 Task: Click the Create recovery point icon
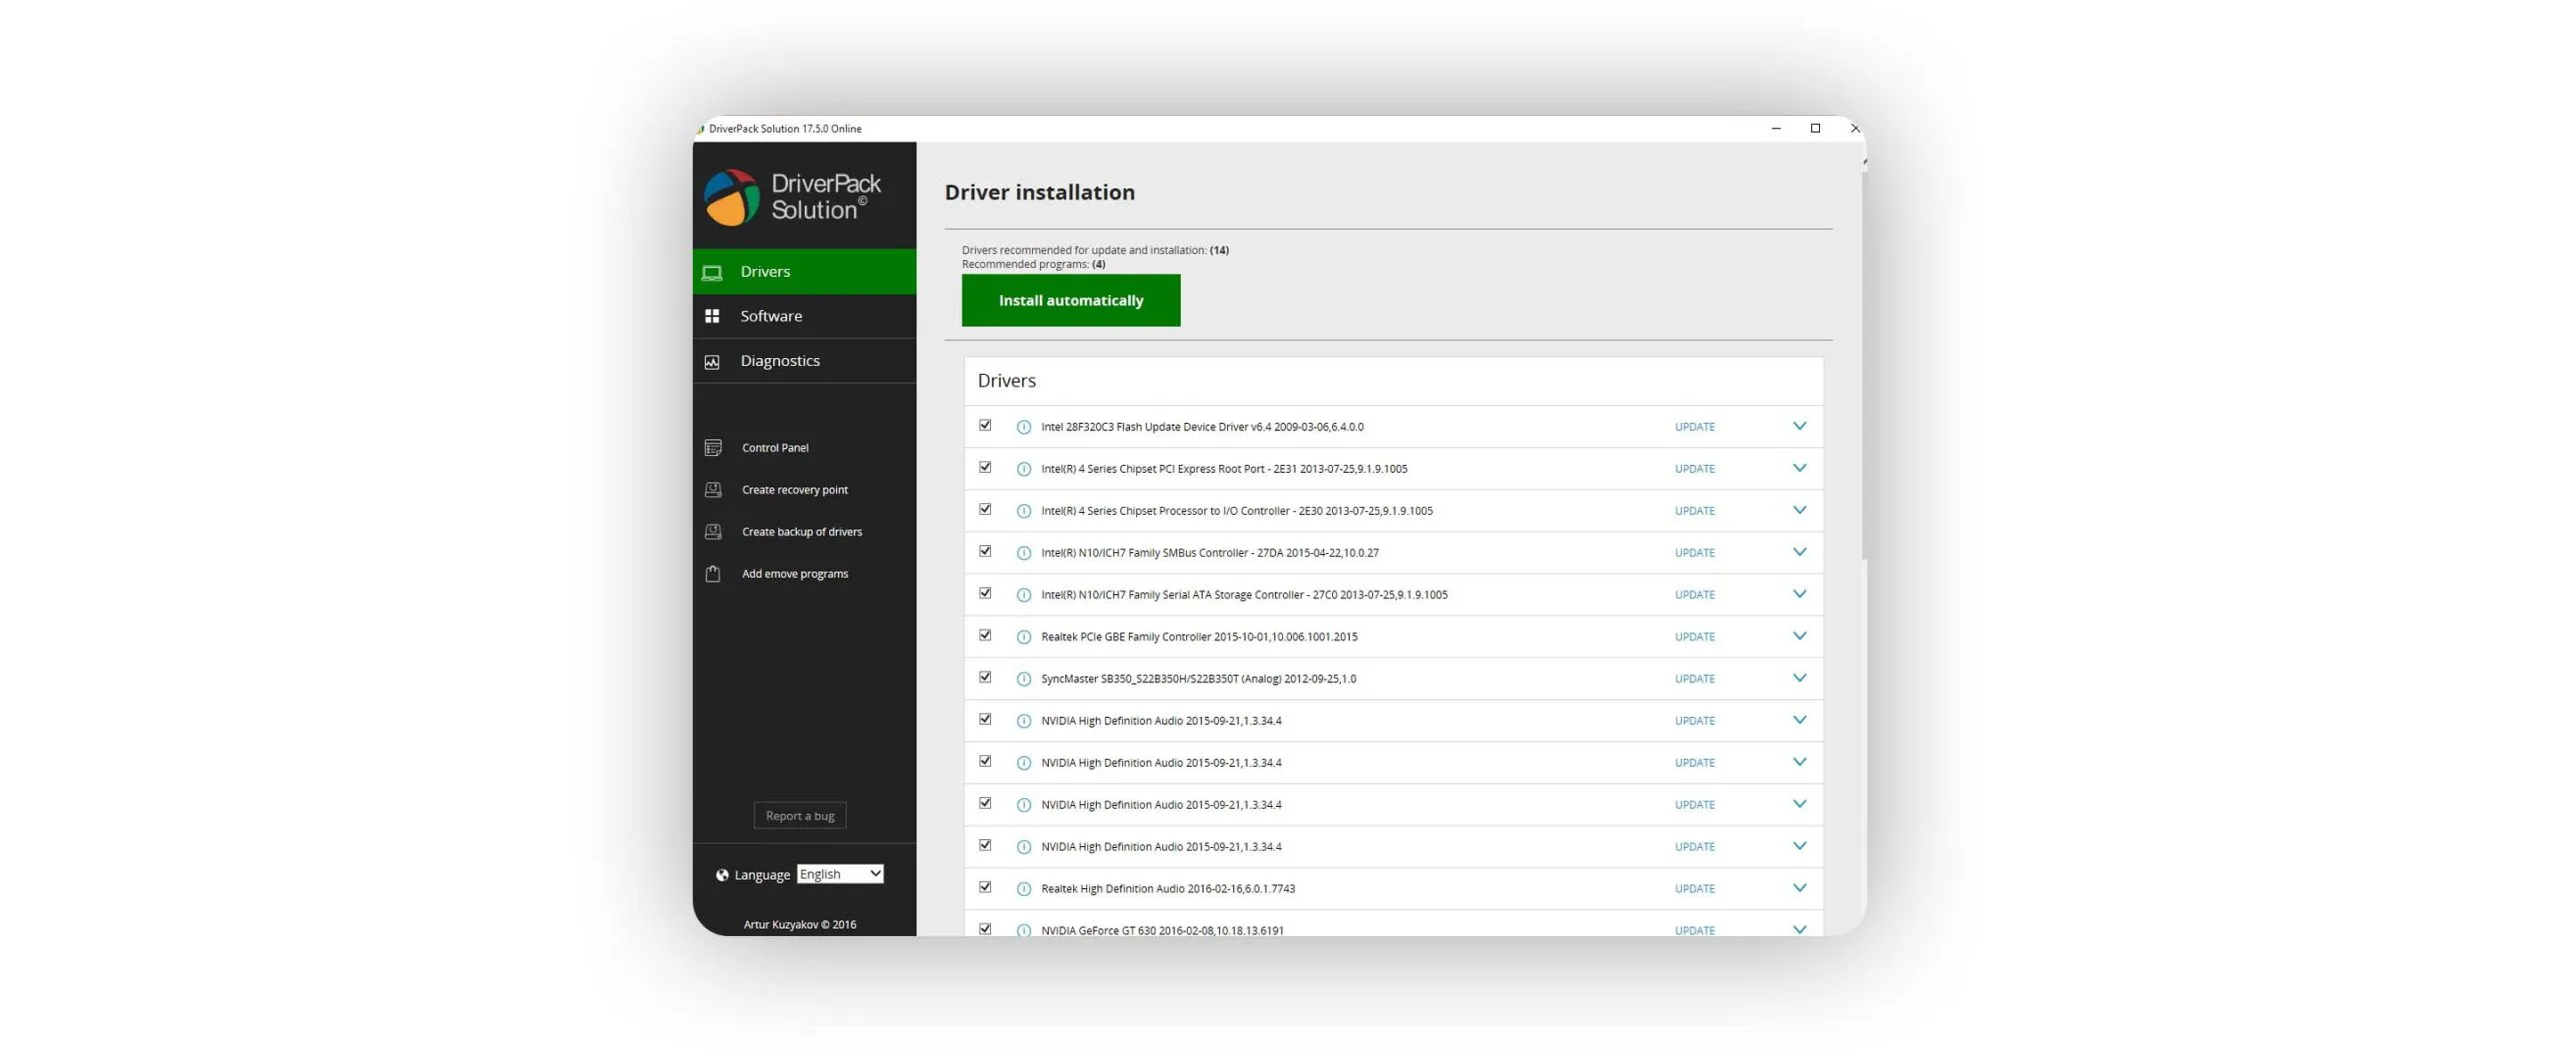point(712,489)
